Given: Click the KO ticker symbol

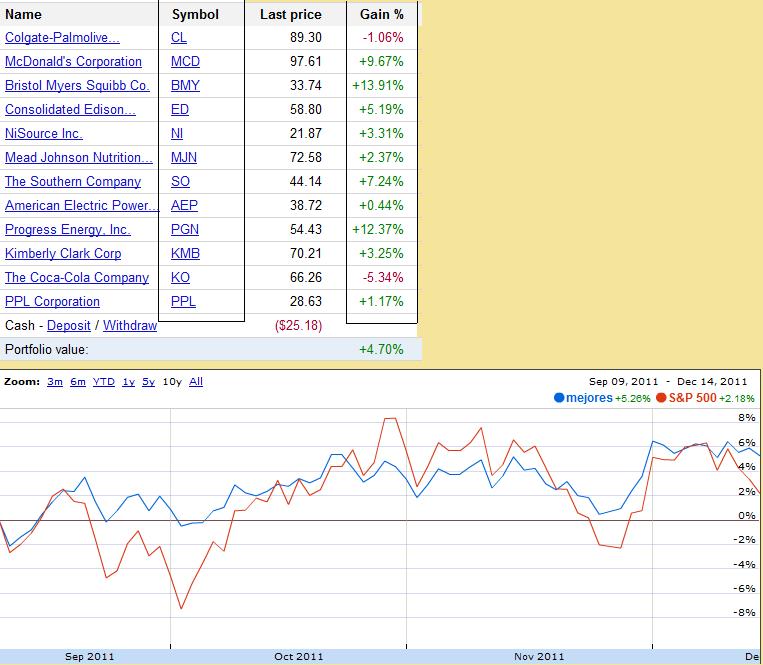Looking at the screenshot, I should point(180,277).
